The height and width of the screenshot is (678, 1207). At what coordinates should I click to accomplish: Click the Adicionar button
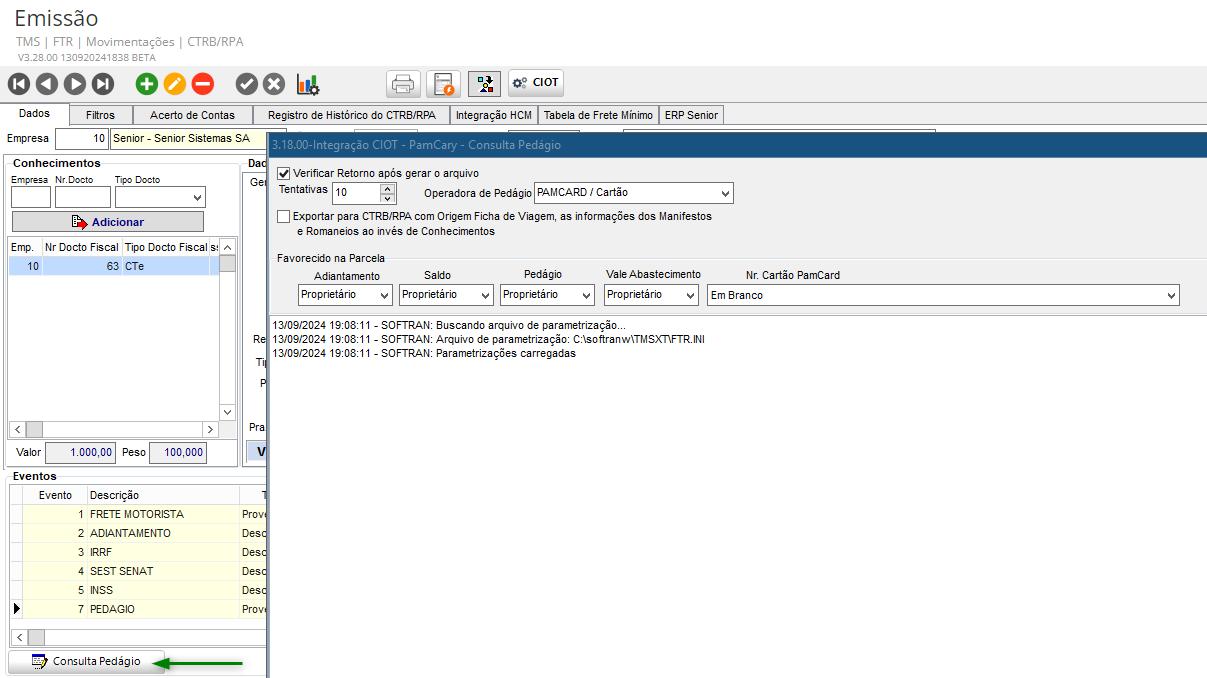tap(108, 222)
